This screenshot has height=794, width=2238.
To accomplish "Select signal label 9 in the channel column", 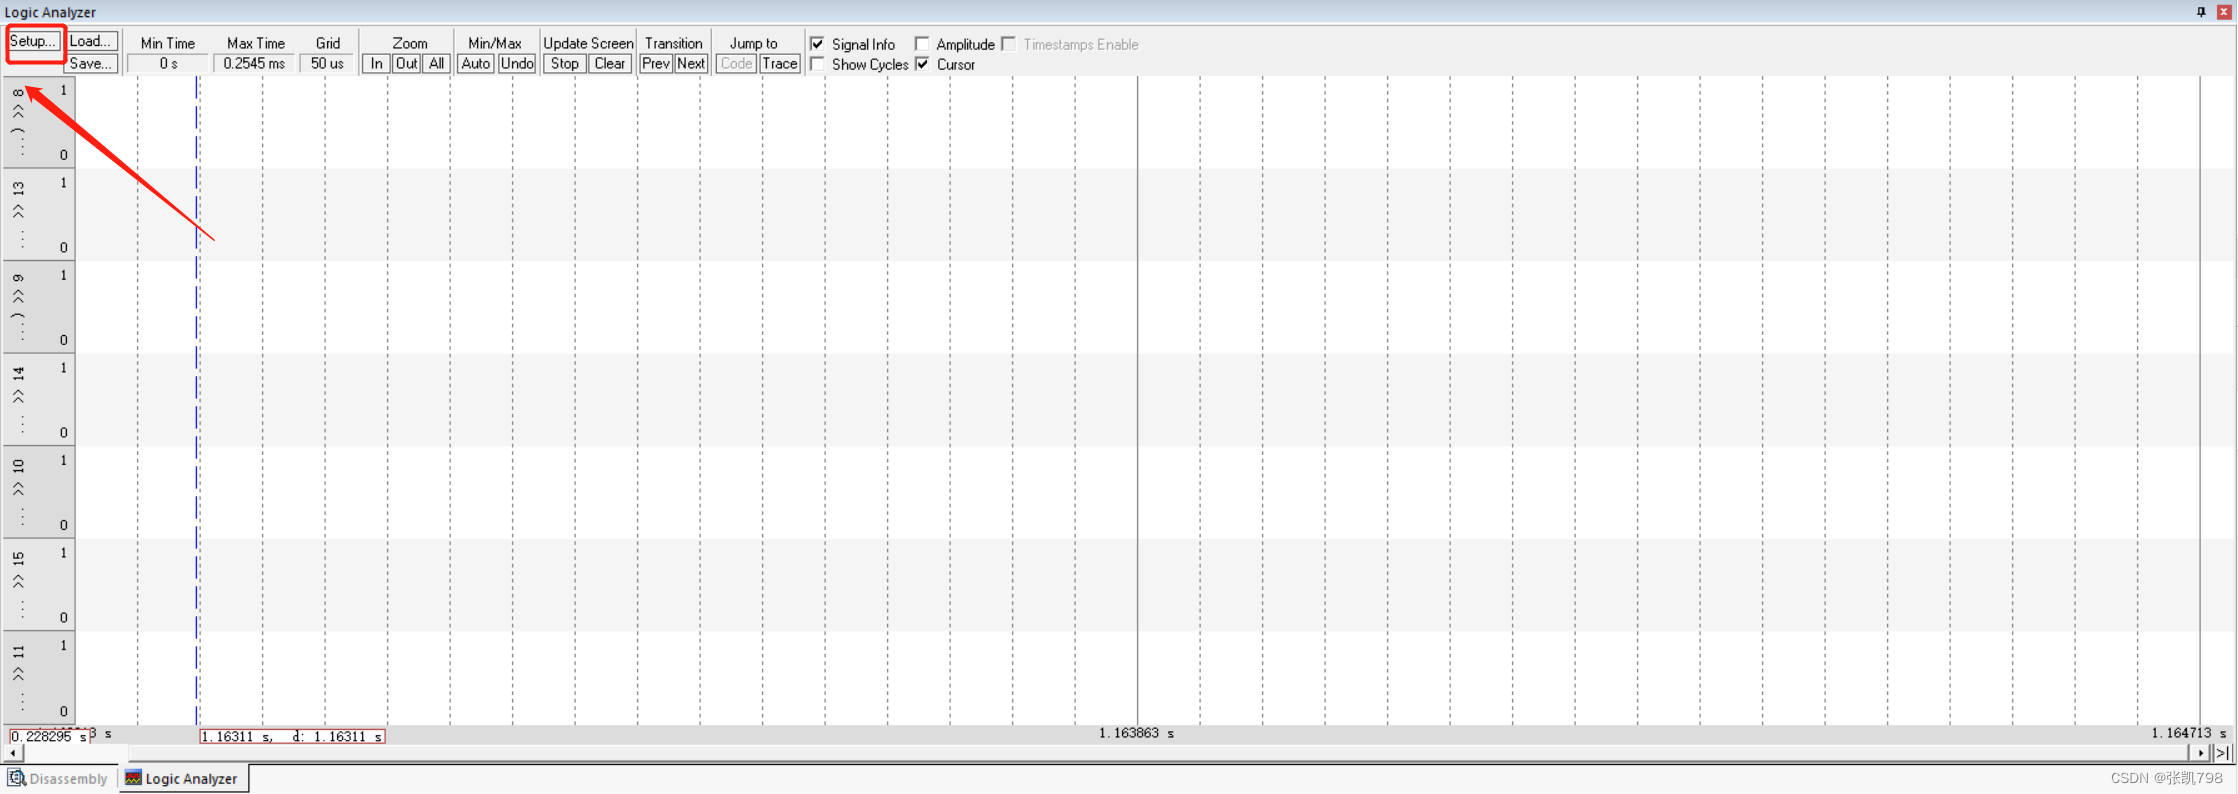I will (18, 278).
